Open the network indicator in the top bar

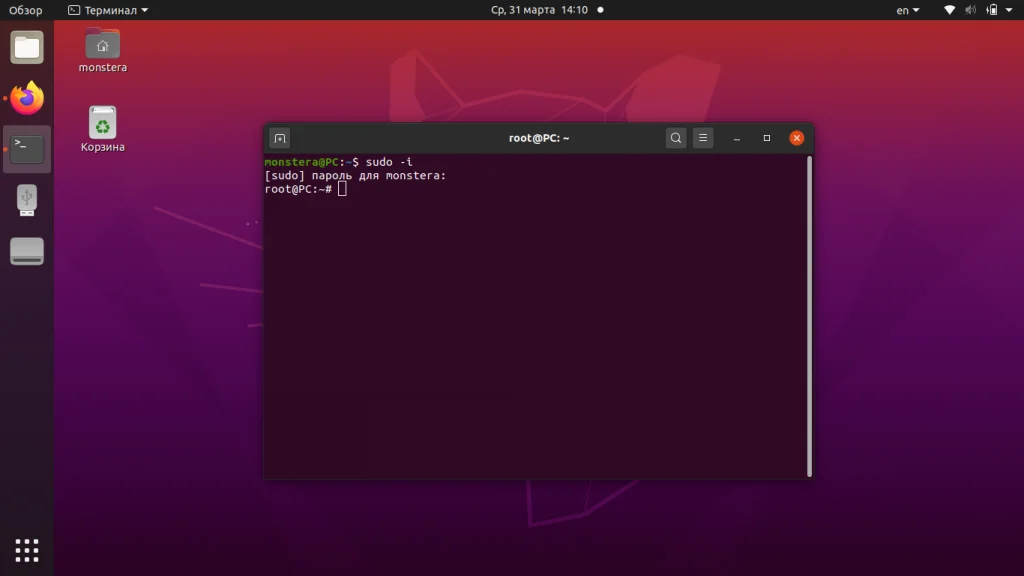coord(948,10)
